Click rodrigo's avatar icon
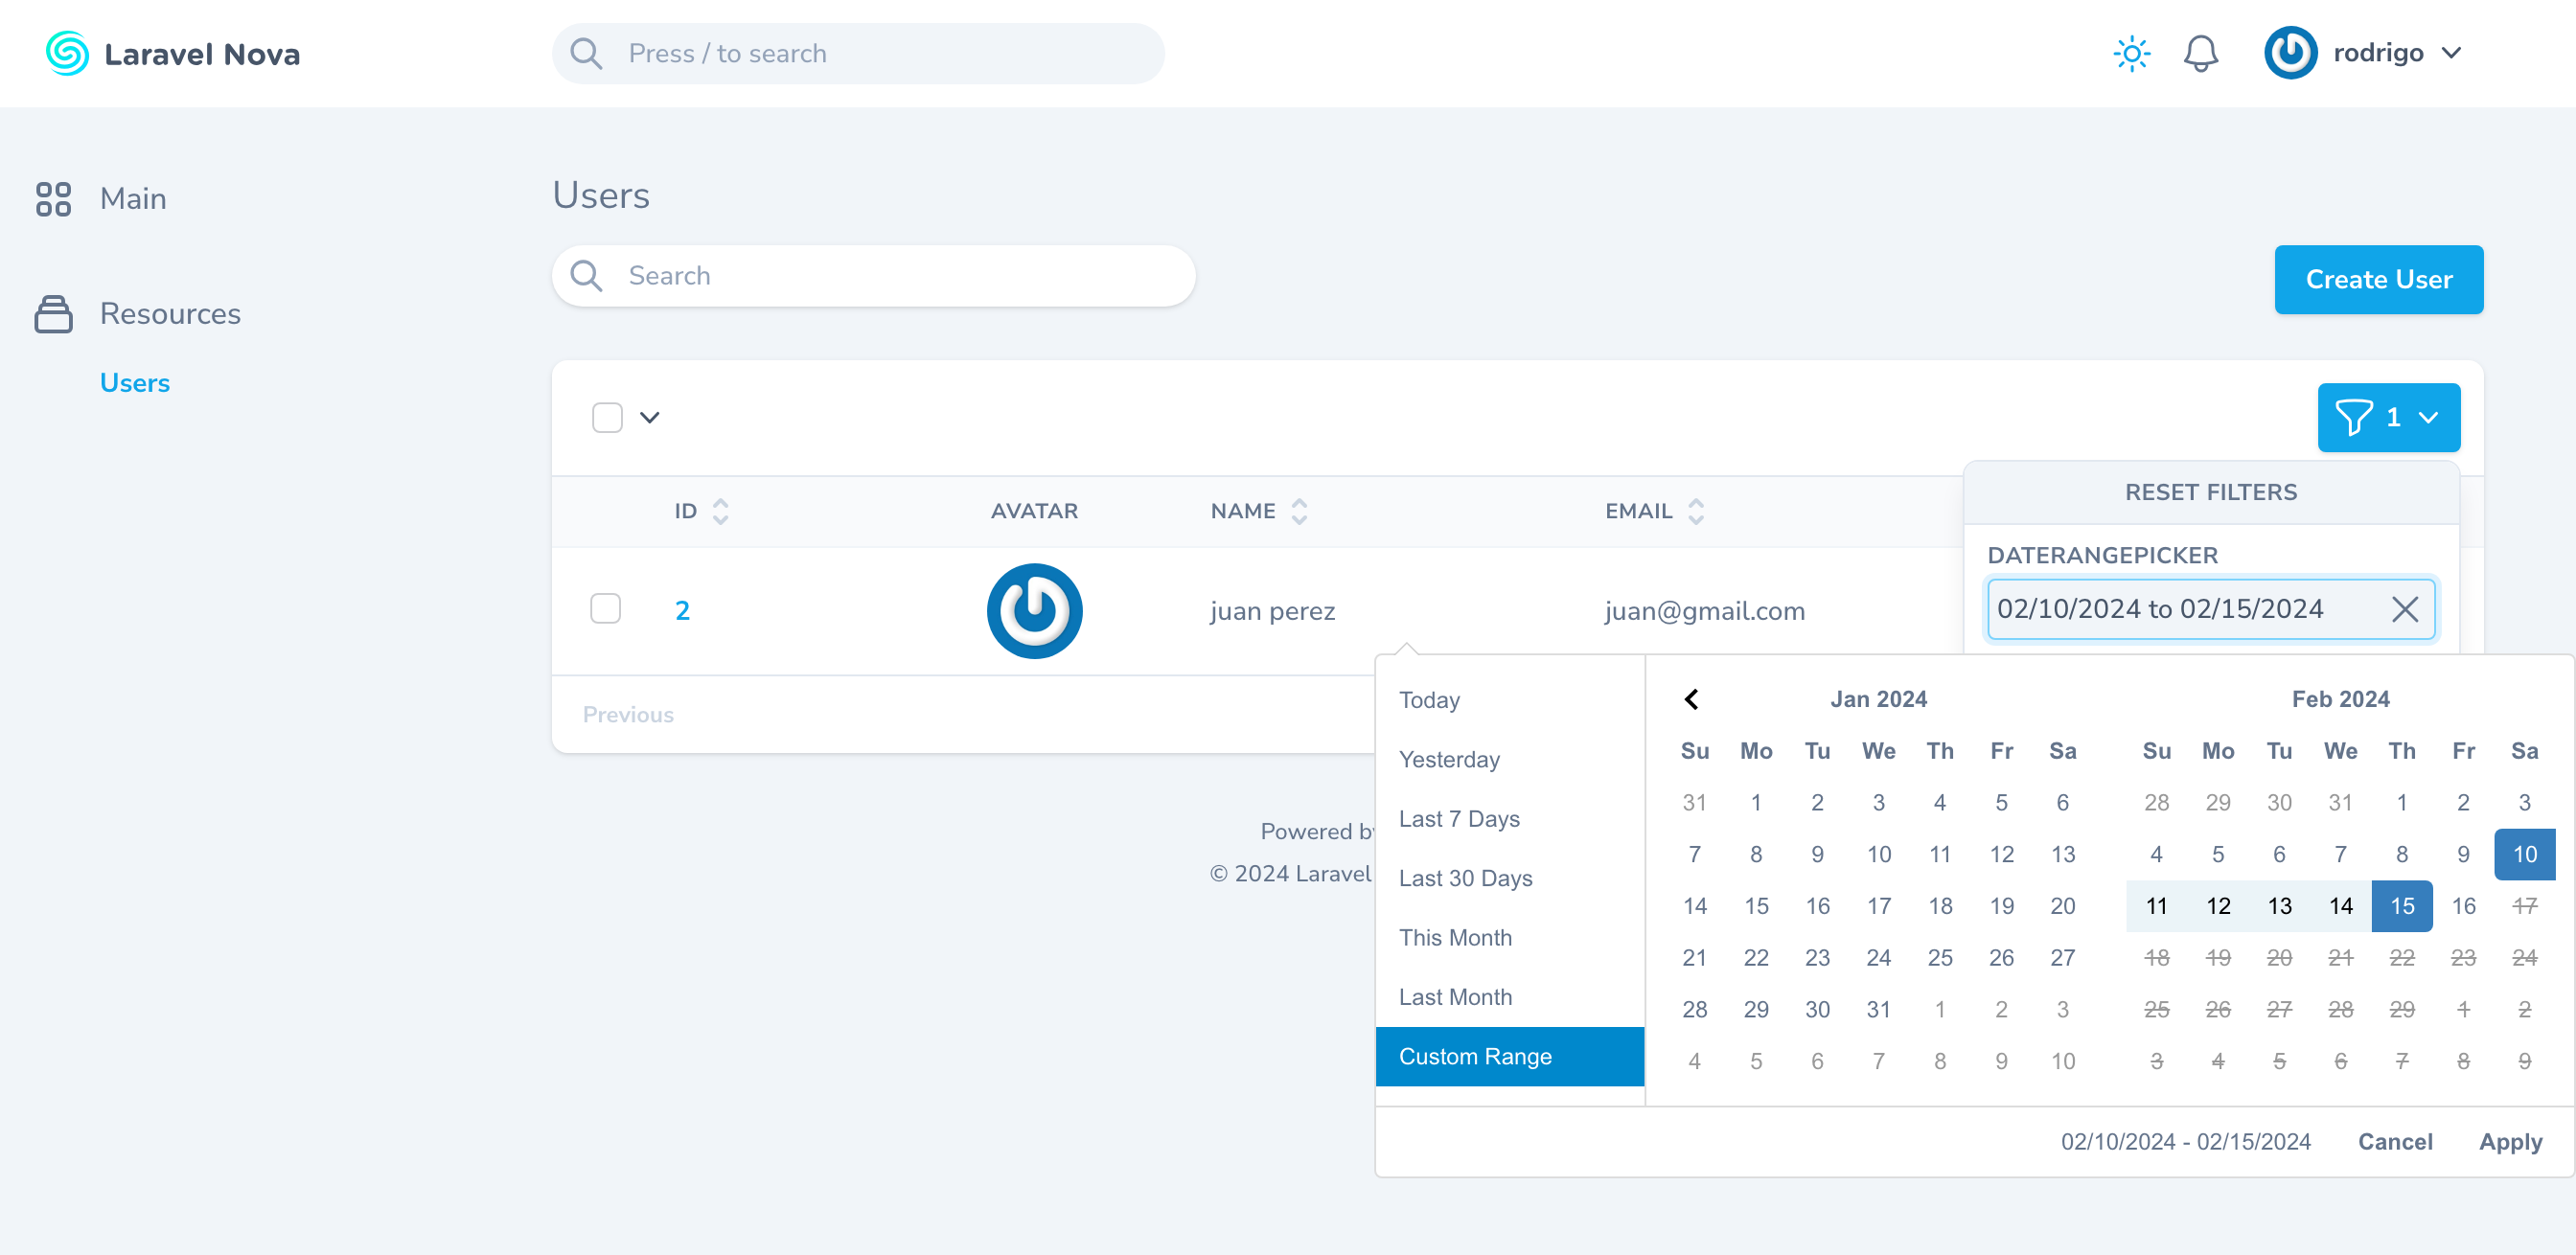The image size is (2576, 1255). point(2290,52)
